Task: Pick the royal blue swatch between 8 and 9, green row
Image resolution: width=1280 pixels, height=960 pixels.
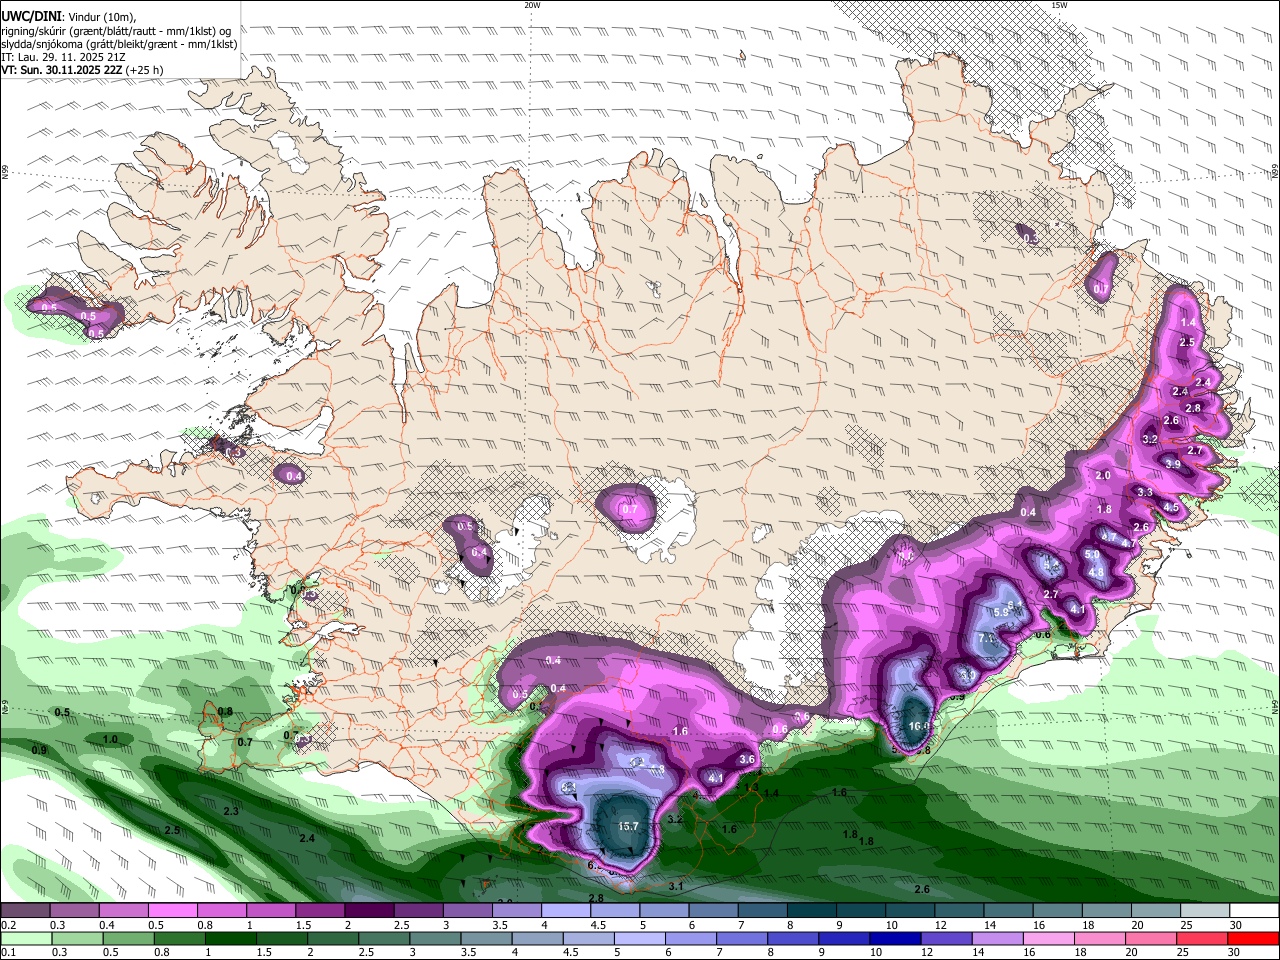Action: tap(794, 939)
